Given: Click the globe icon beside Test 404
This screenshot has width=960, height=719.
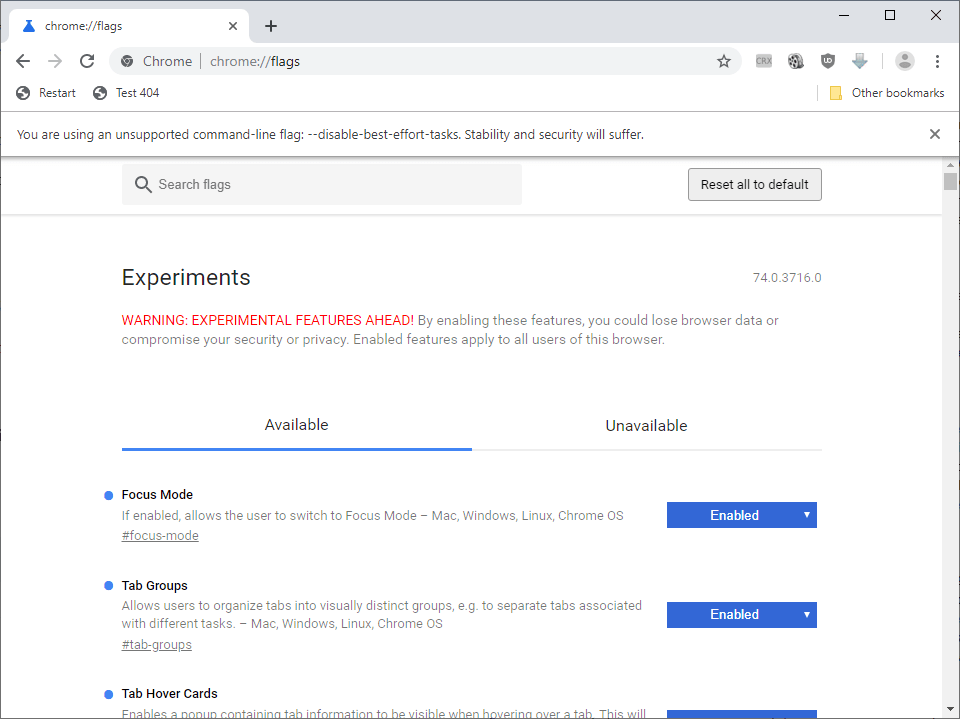Looking at the screenshot, I should pos(100,93).
